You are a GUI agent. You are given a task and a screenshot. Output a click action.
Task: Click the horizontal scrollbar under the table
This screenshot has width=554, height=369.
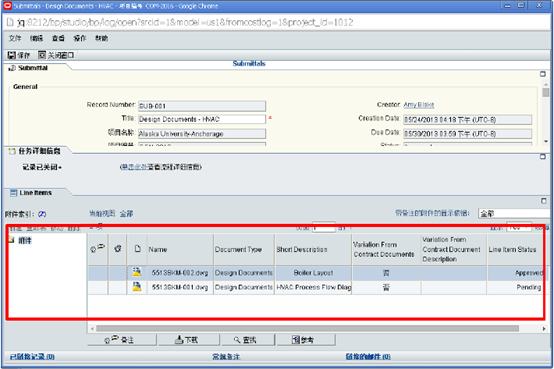(x=307, y=328)
